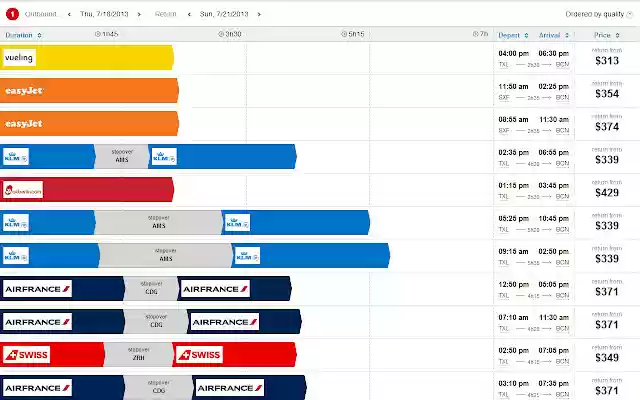Click the 7h duration scale marker
The width and height of the screenshot is (640, 400).
480,34
